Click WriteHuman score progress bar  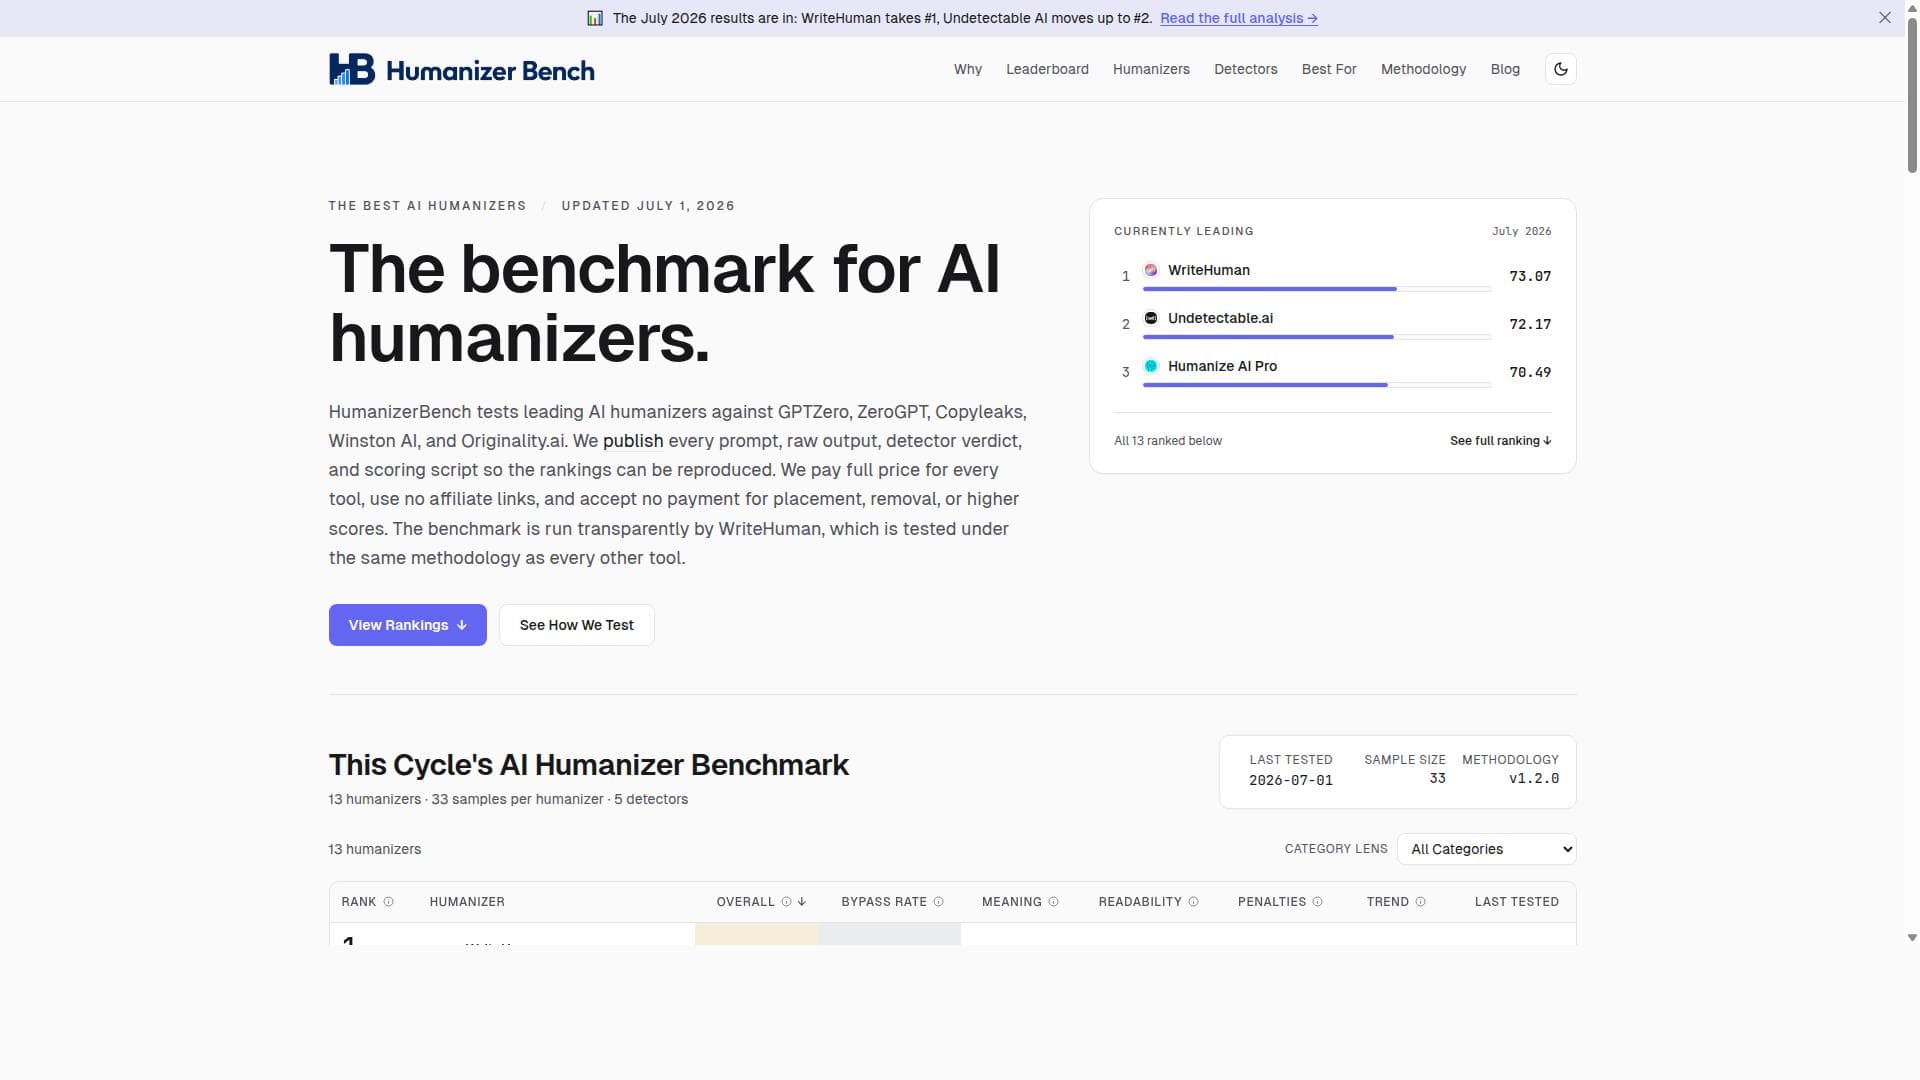1316,289
